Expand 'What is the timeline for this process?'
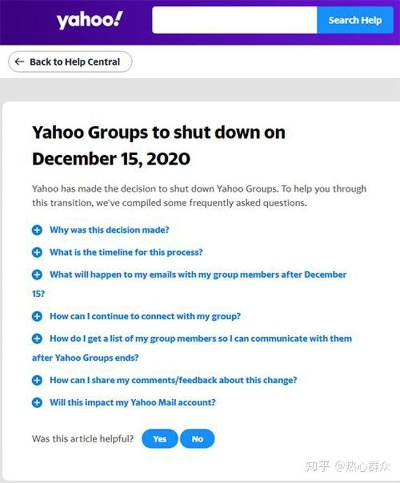This screenshot has width=400, height=483. pos(126,252)
